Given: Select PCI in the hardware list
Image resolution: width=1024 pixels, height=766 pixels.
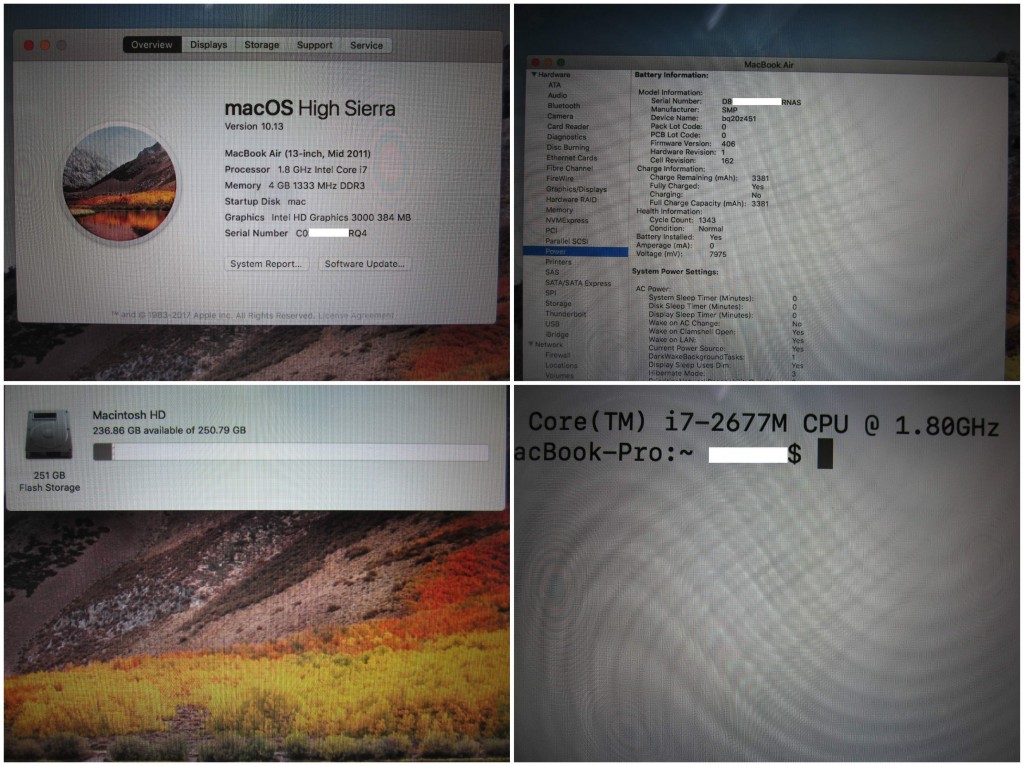Looking at the screenshot, I should [x=552, y=231].
